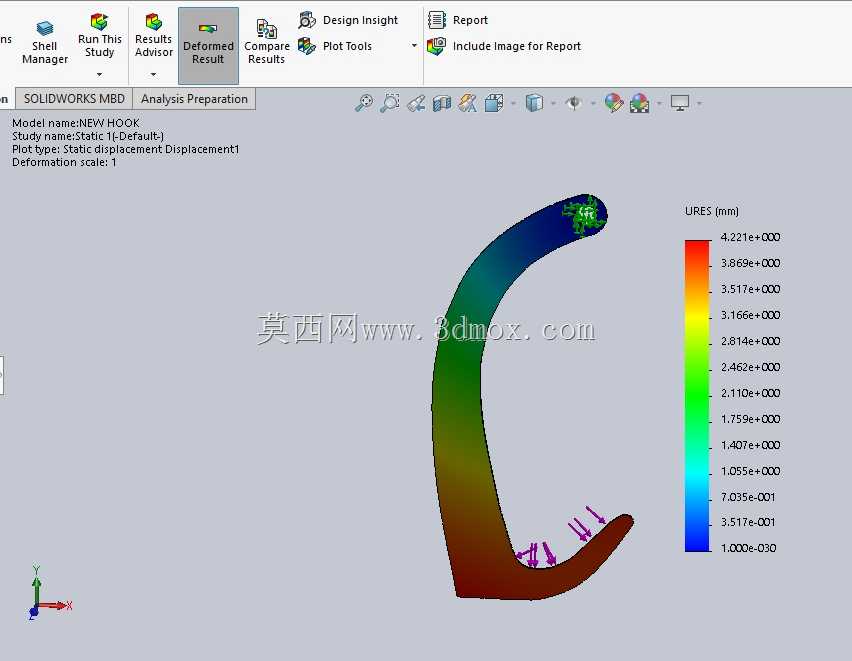Click the legend value 3.869e+000
This screenshot has height=661, width=852.
(x=750, y=263)
